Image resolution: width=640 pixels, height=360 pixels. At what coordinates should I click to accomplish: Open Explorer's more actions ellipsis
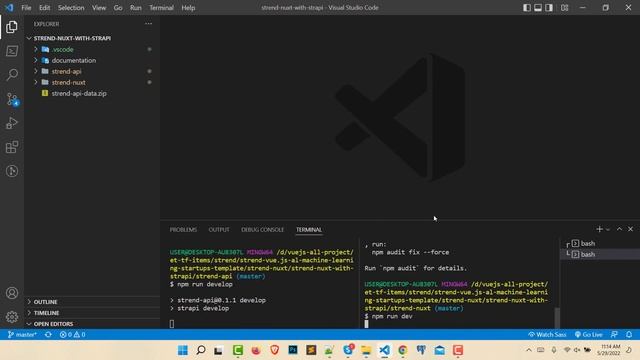pyautogui.click(x=148, y=24)
